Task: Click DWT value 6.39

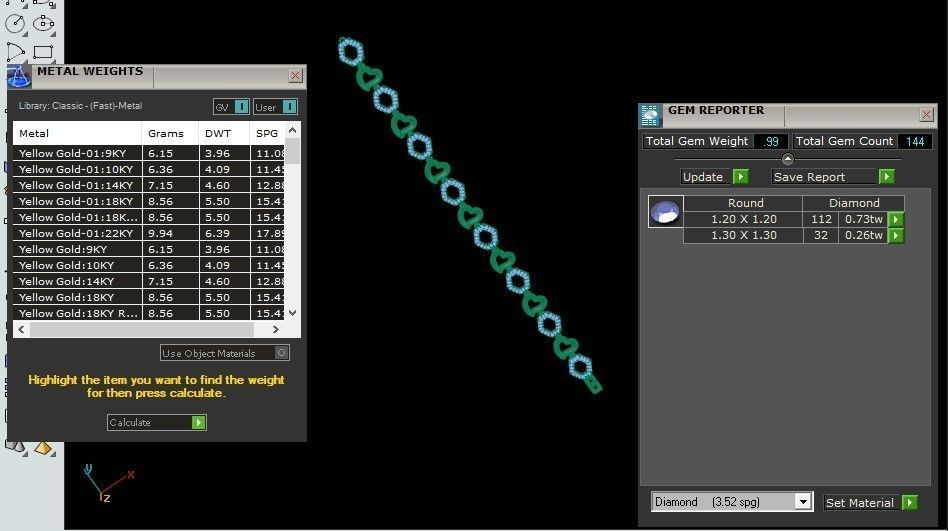Action: pyautogui.click(x=217, y=233)
